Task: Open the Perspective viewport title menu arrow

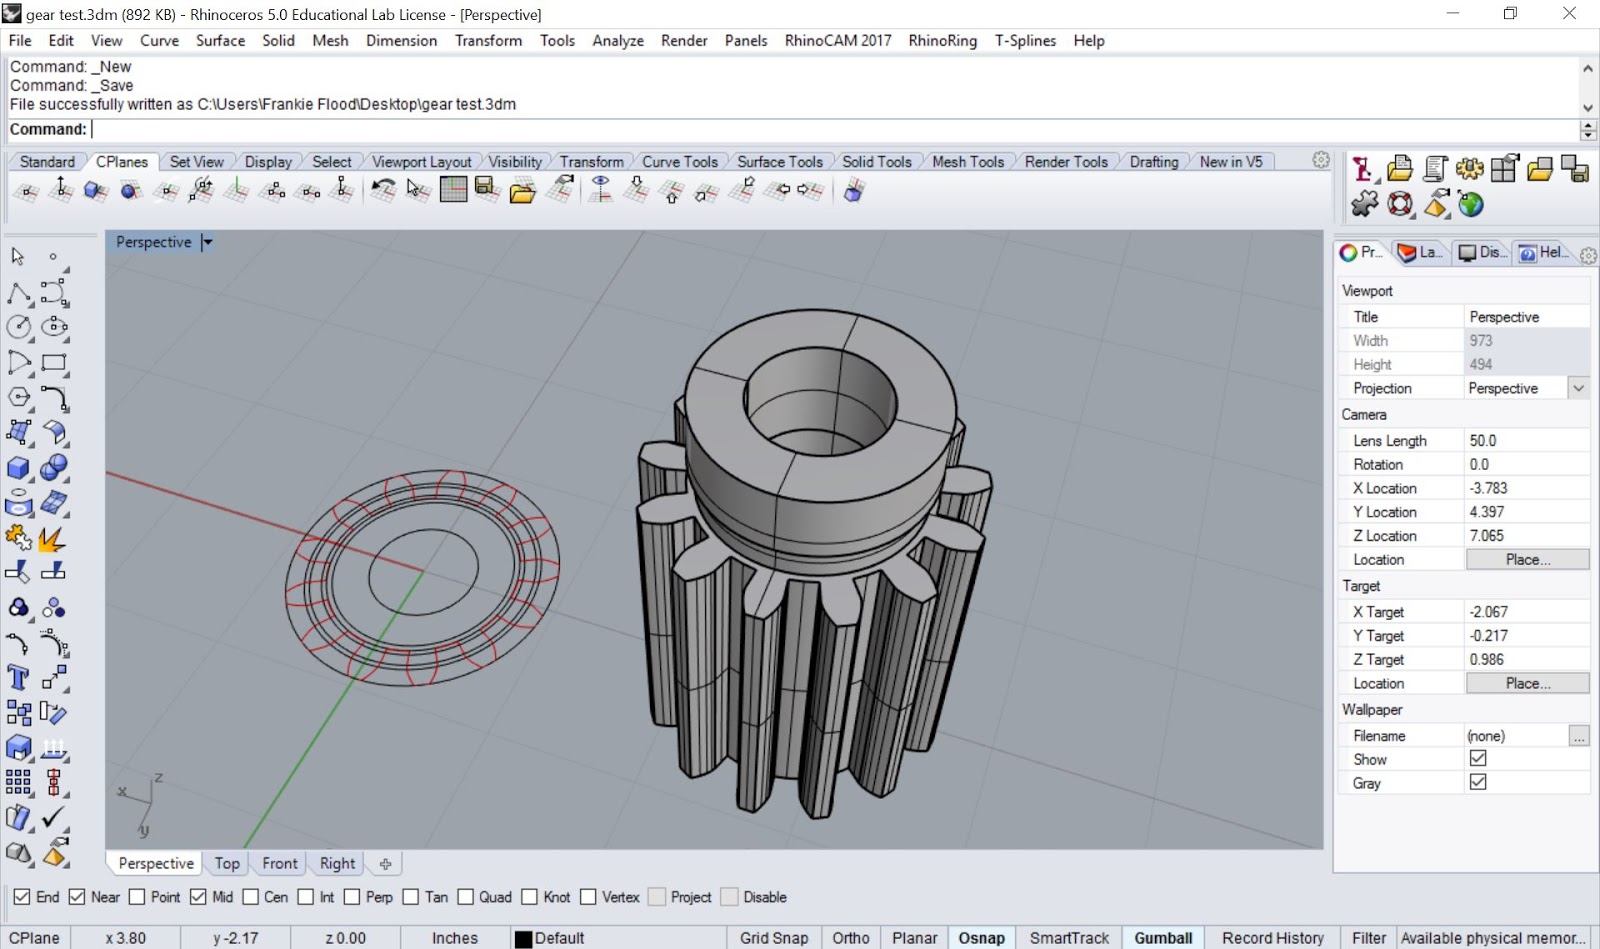Action: 207,242
